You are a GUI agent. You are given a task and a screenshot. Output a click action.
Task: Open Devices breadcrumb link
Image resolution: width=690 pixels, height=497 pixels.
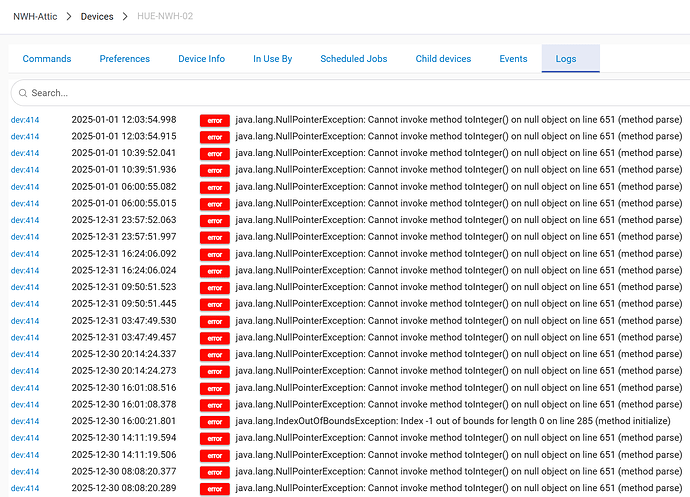(x=97, y=16)
